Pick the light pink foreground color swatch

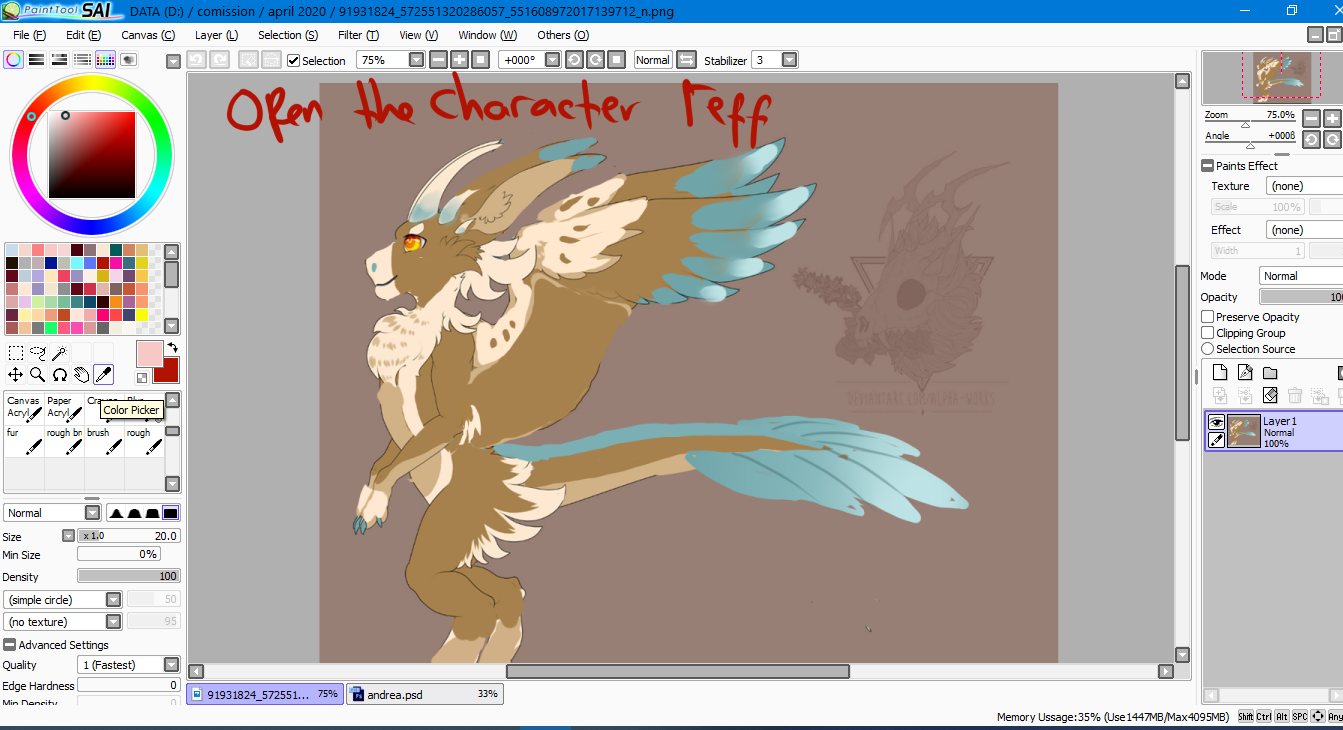[148, 353]
